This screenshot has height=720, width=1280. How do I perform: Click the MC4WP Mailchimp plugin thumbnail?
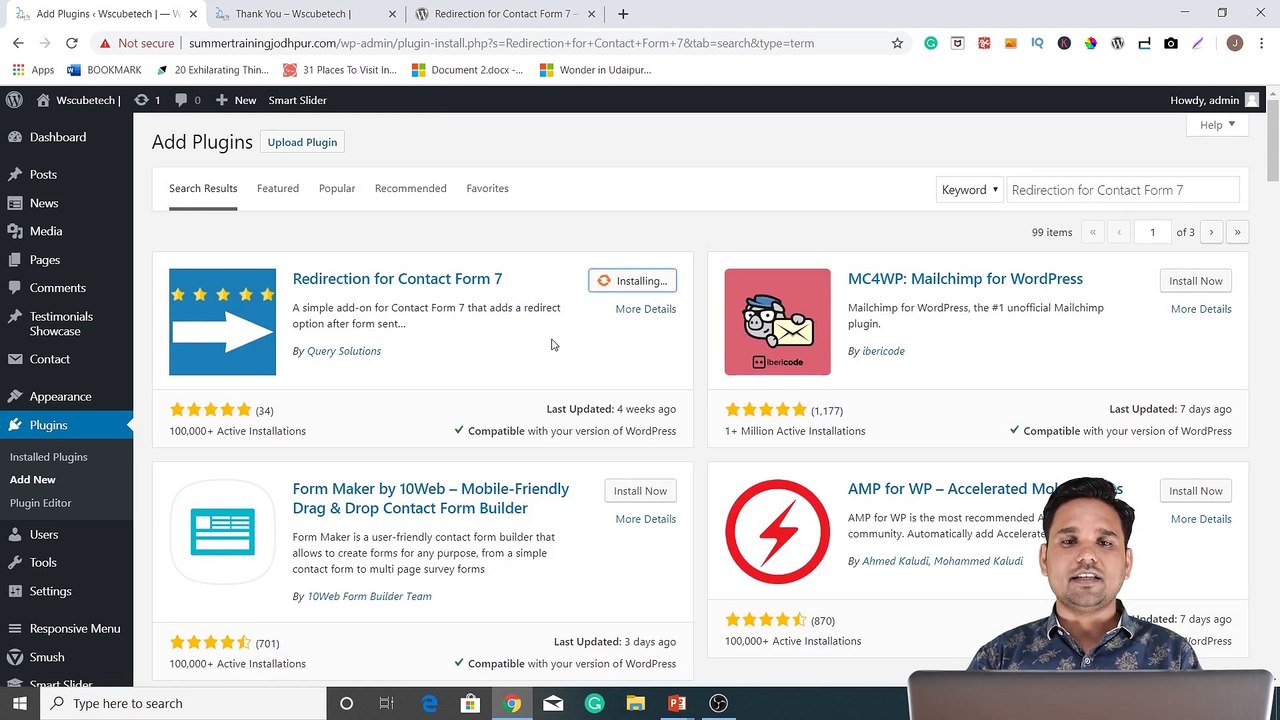point(777,322)
